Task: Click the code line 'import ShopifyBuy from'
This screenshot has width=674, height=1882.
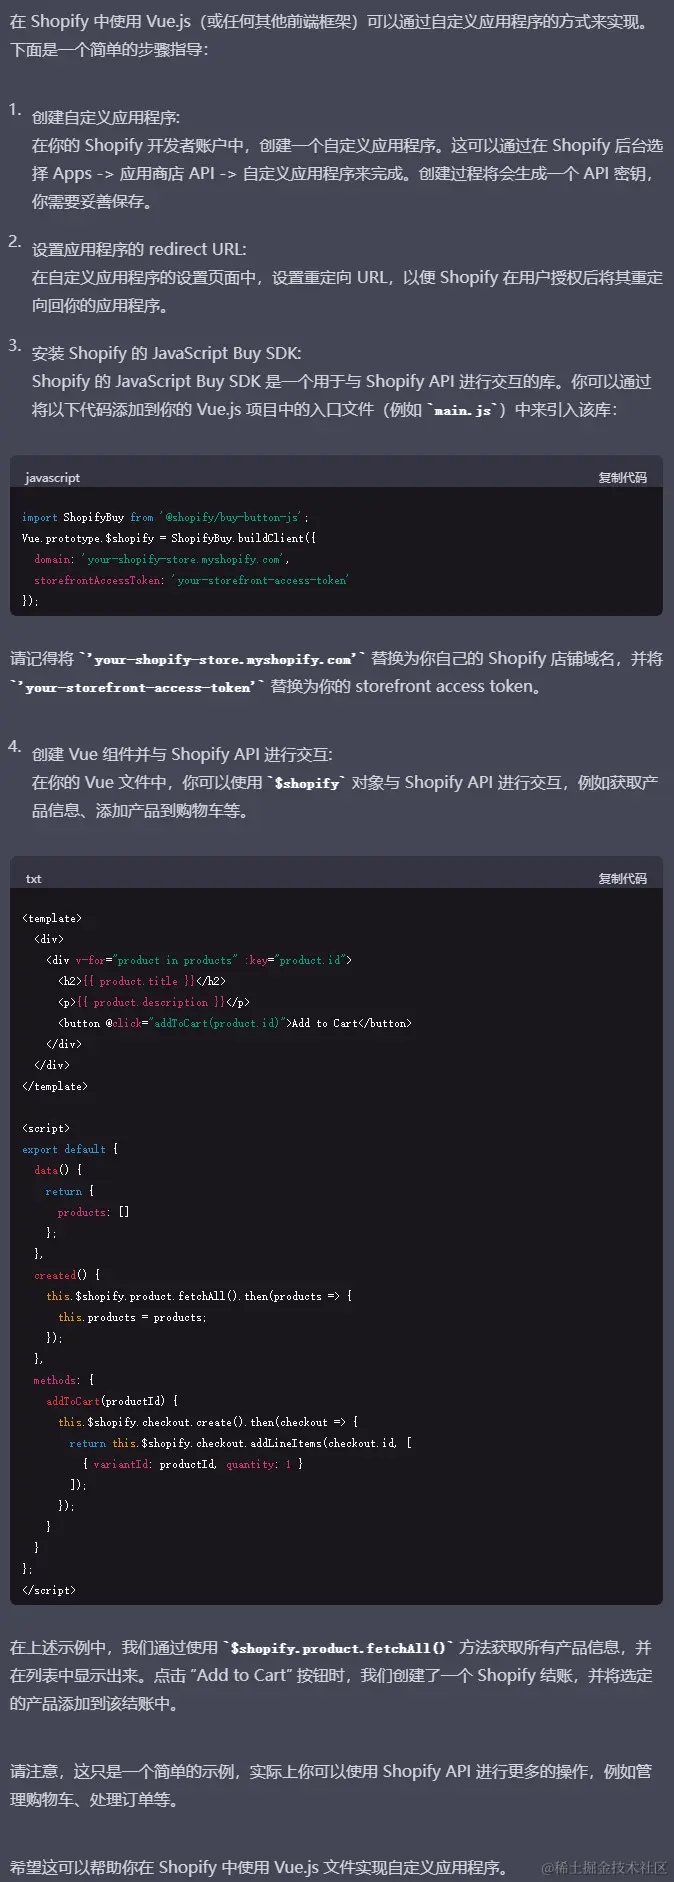Action: coord(165,517)
